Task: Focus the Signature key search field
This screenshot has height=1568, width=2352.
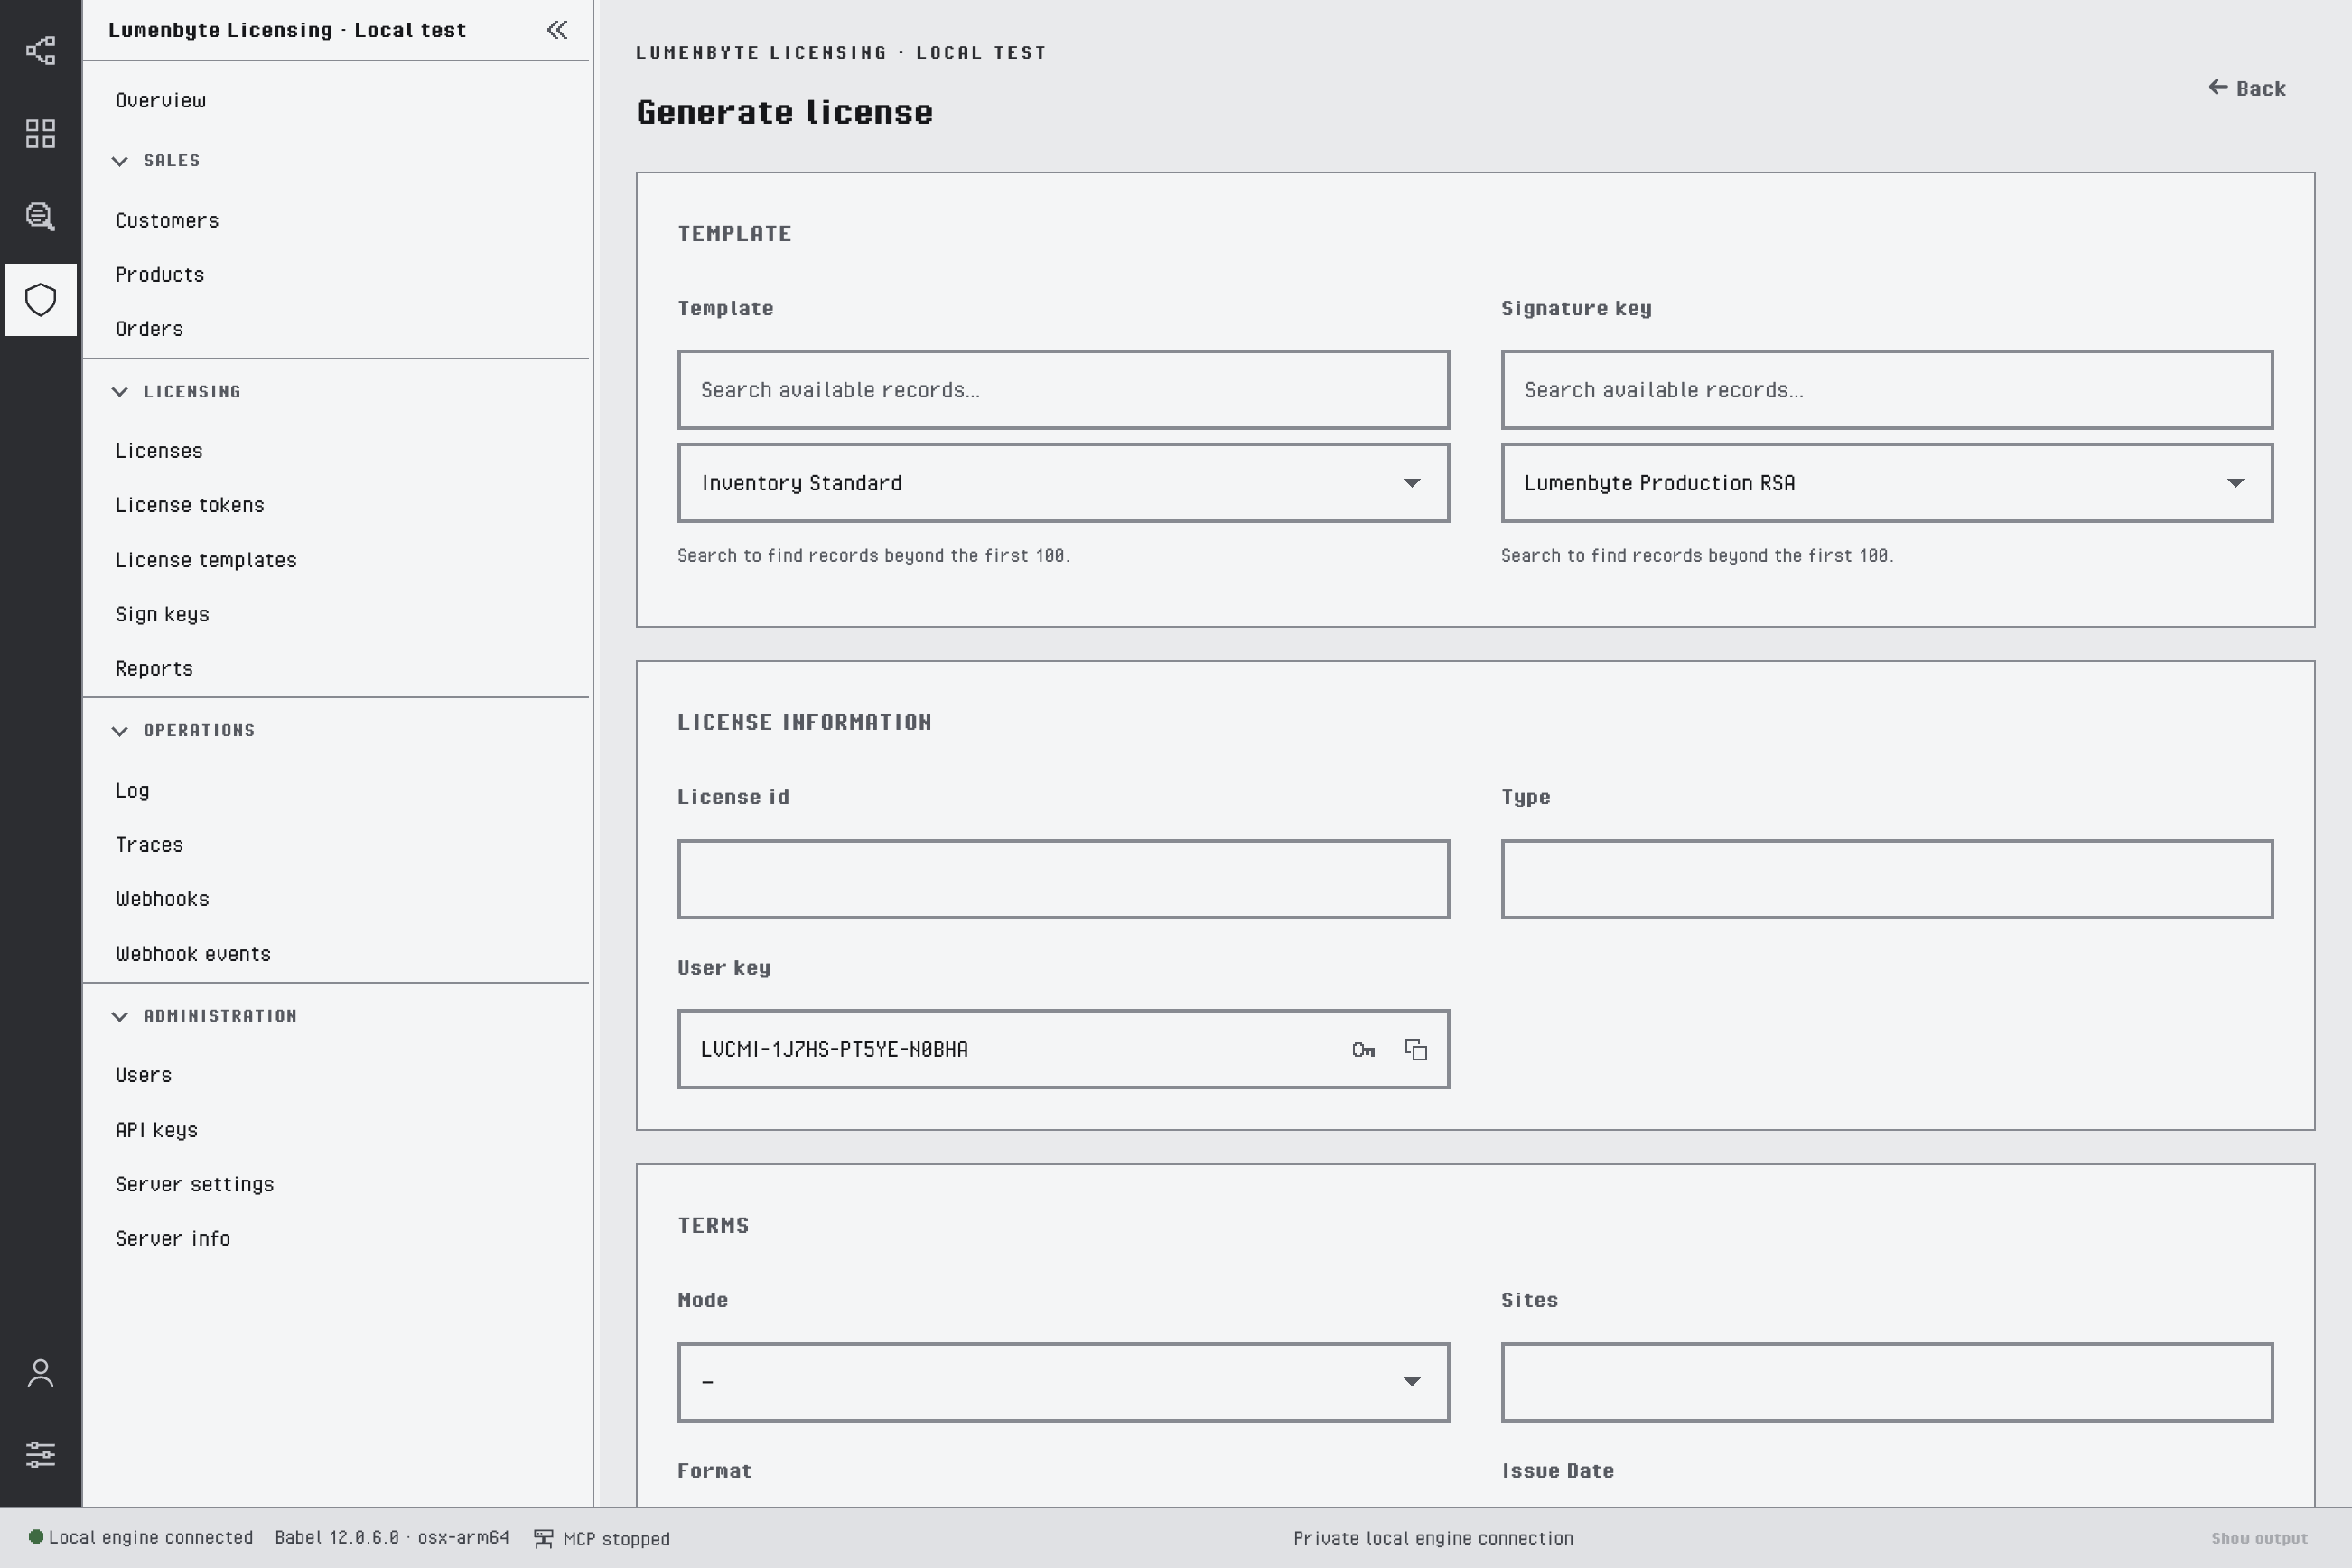Action: tap(1887, 390)
